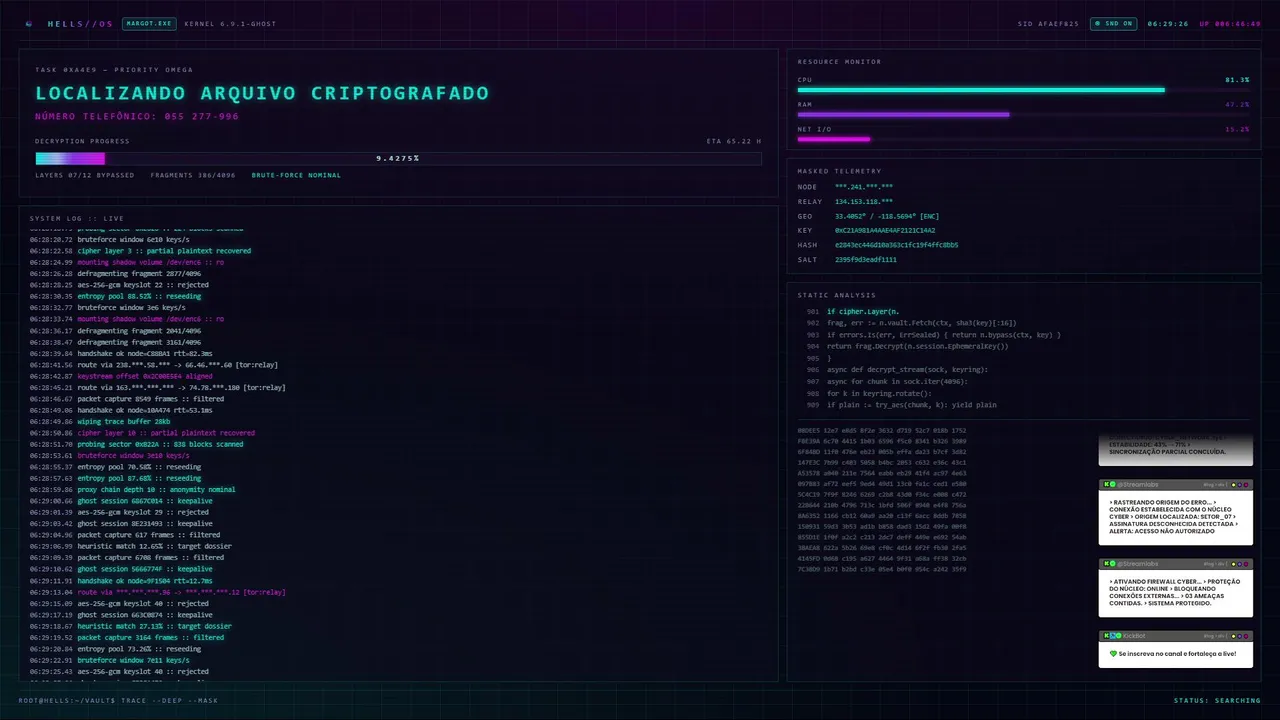Click log line 'cipher layer 3 :: partial plaintext recovered'

coord(164,251)
